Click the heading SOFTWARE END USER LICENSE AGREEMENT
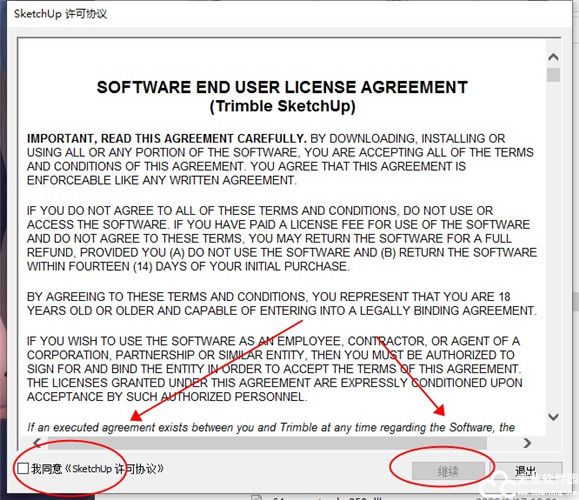This screenshot has width=579, height=500. pyautogui.click(x=282, y=87)
